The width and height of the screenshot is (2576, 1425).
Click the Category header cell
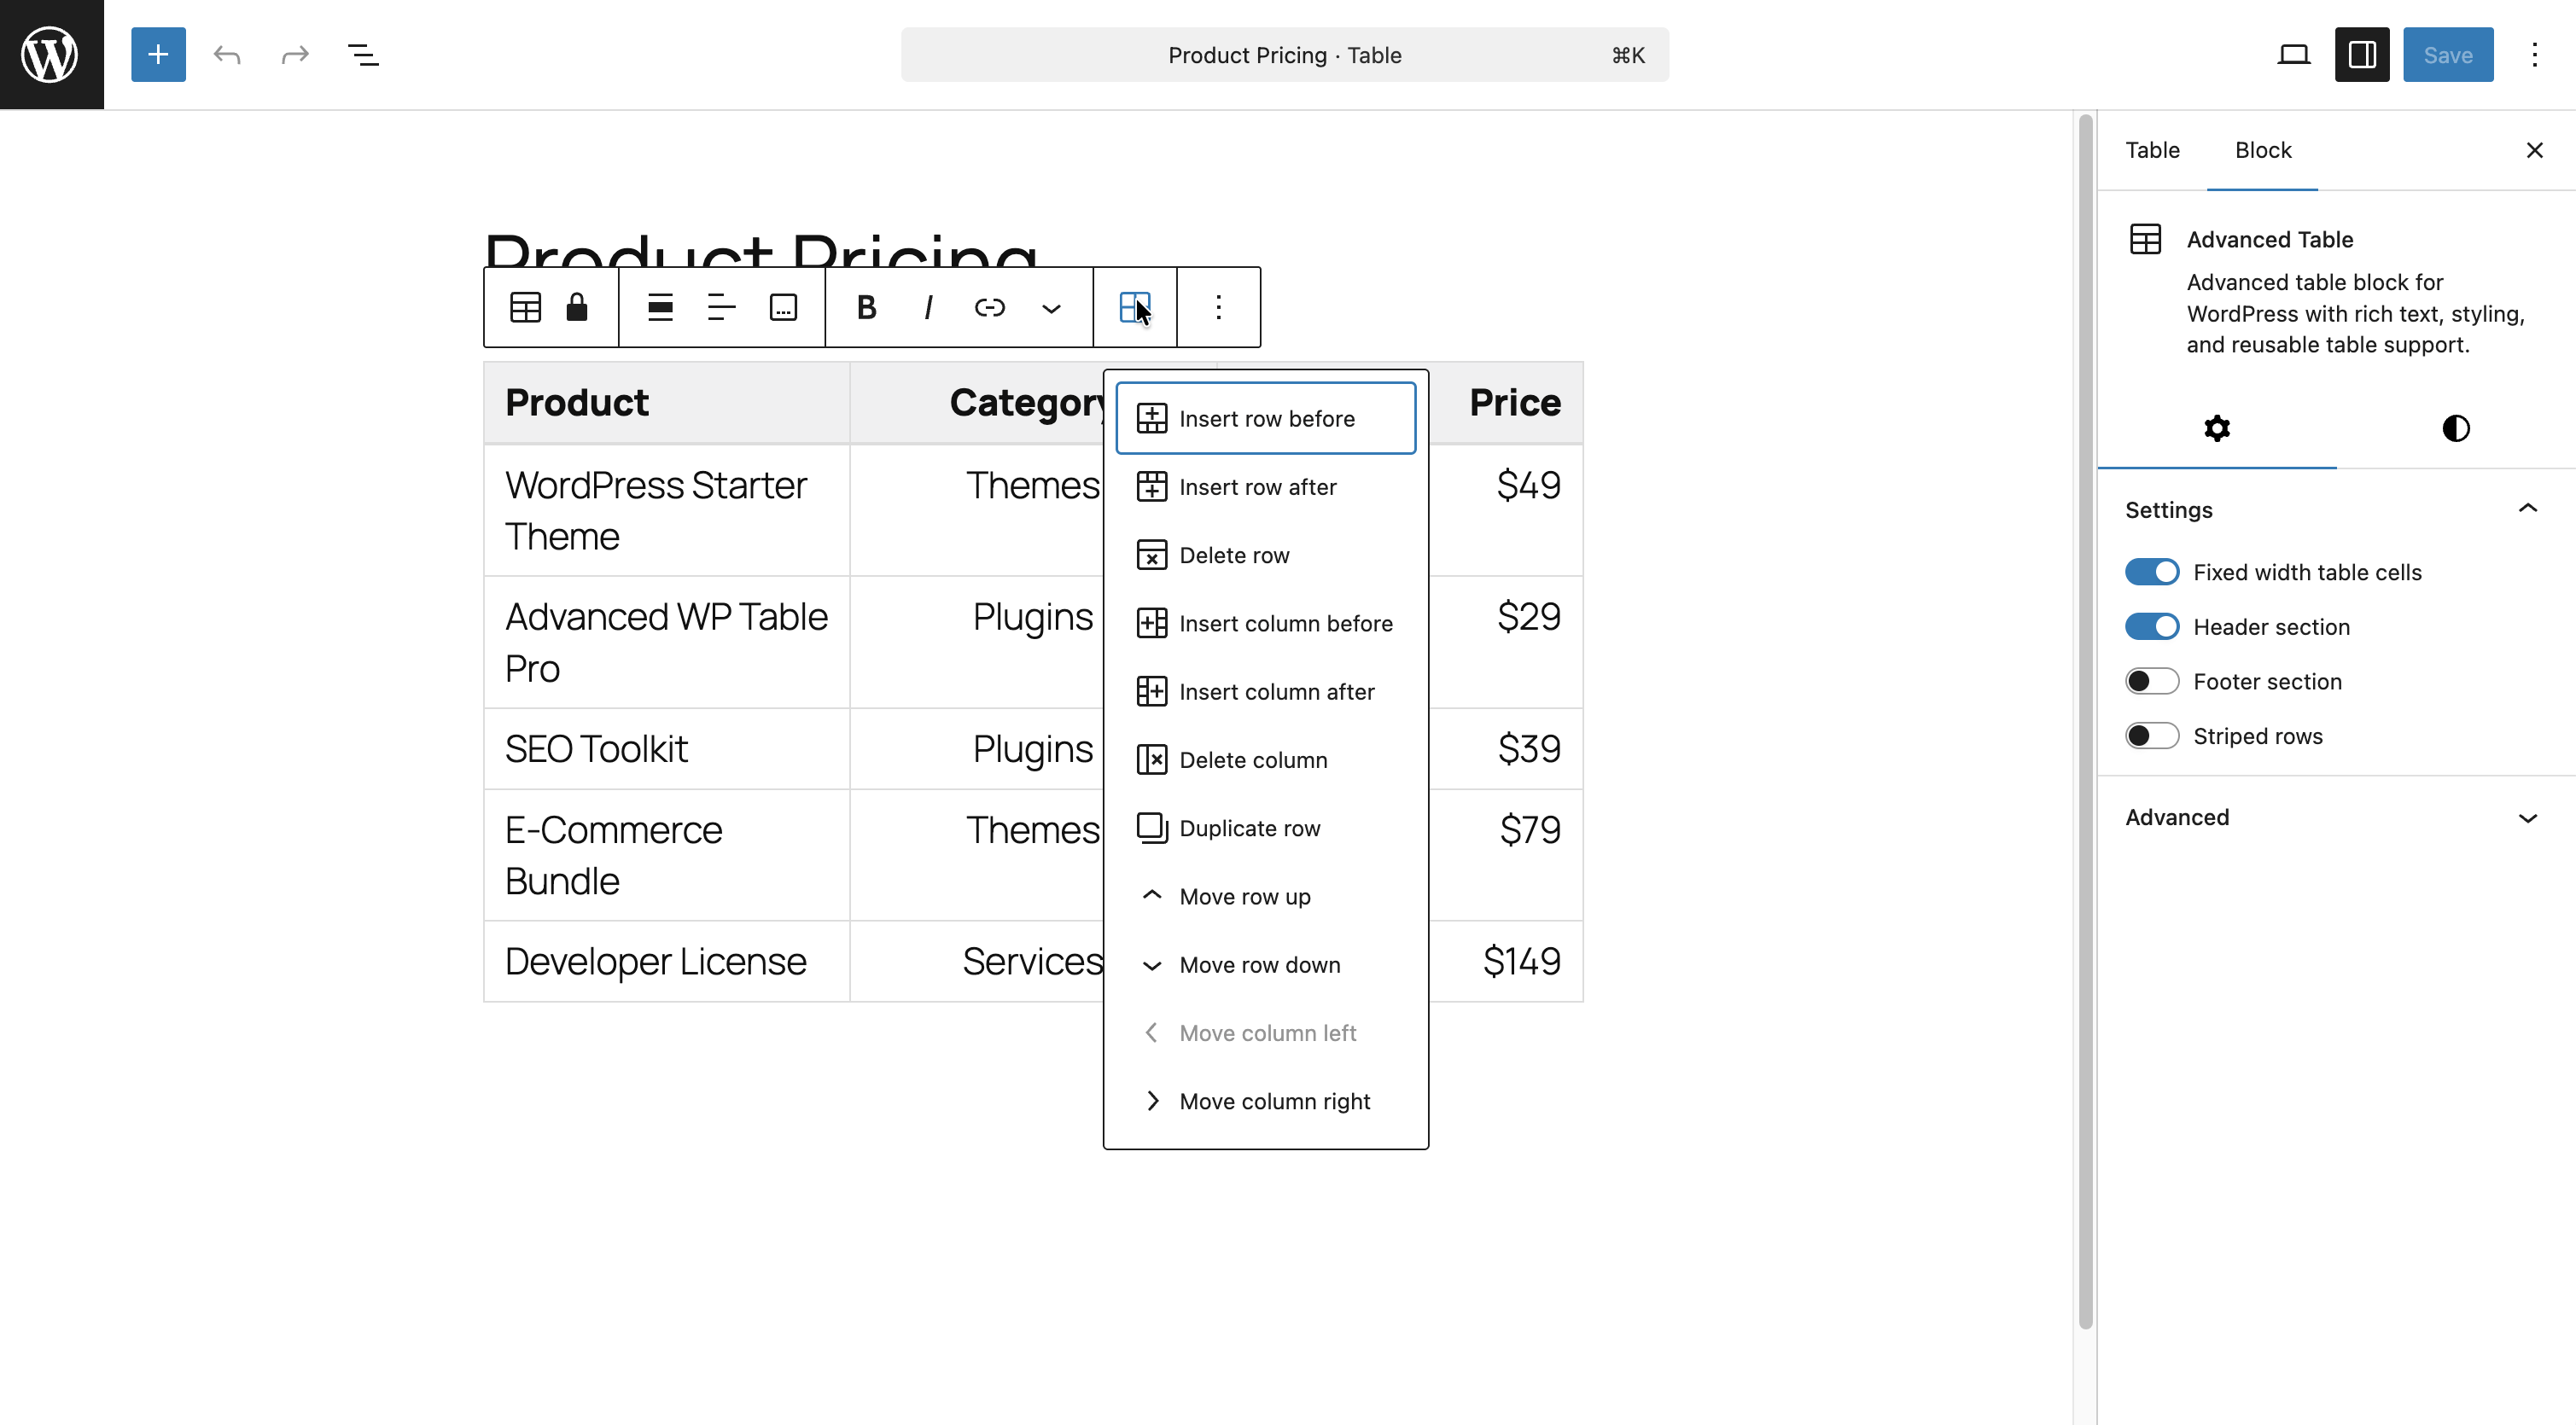click(x=977, y=402)
